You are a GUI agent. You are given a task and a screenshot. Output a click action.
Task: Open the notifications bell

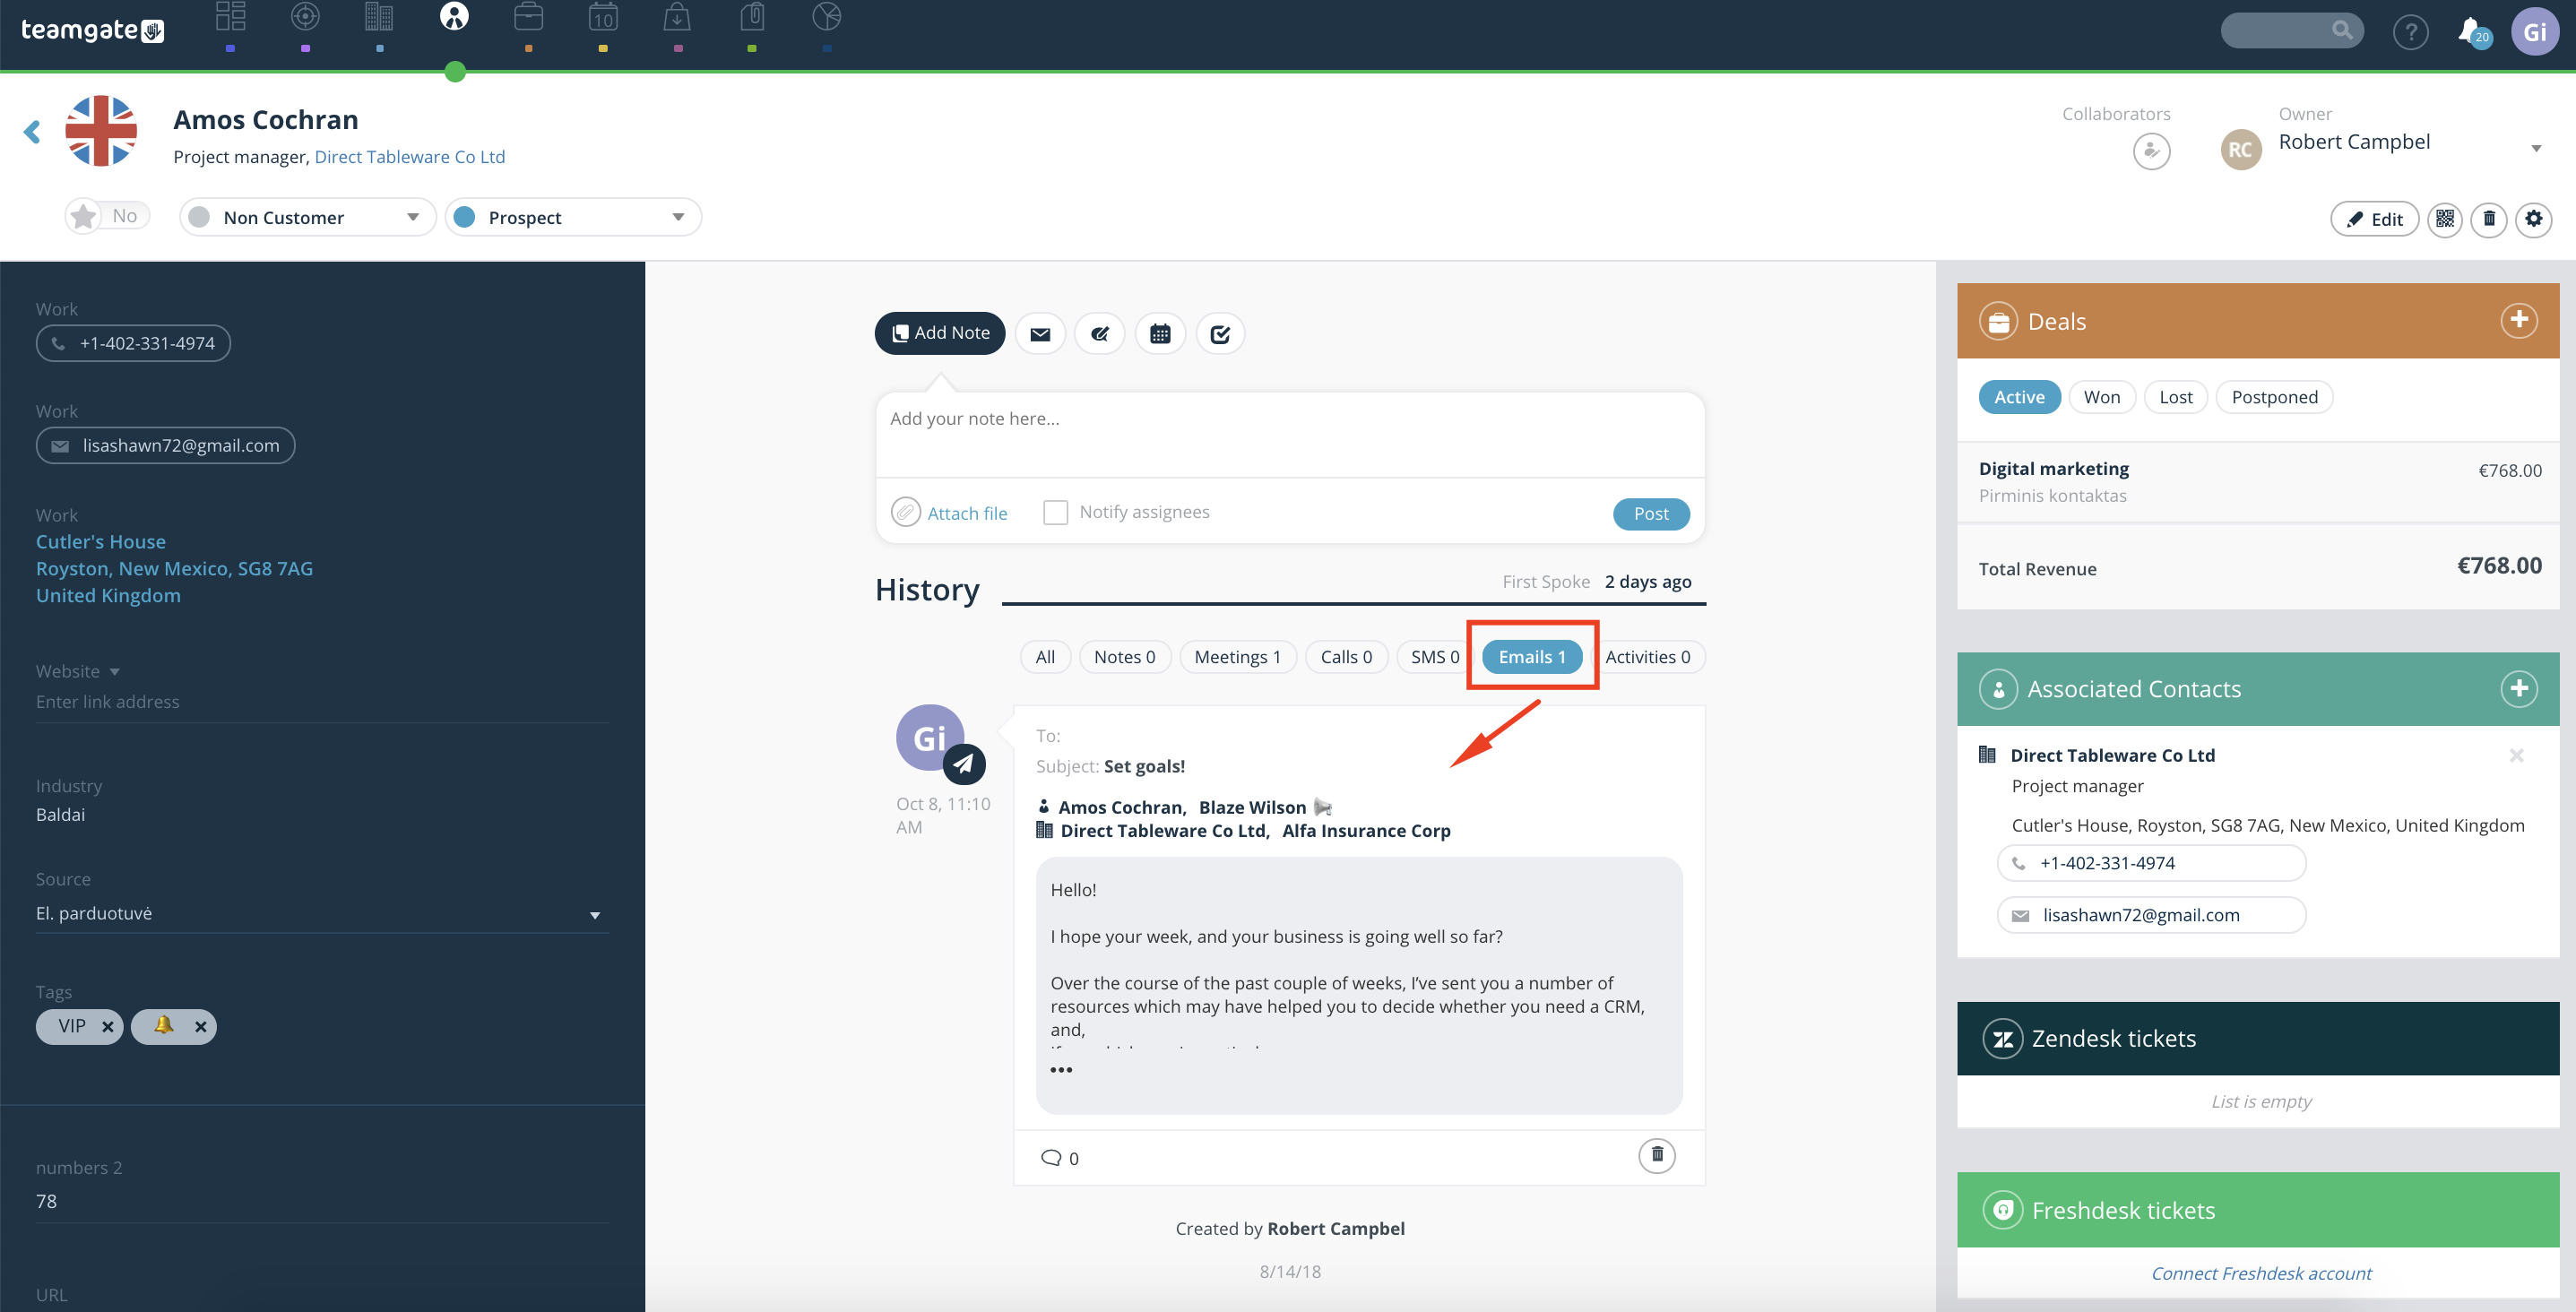point(2473,32)
